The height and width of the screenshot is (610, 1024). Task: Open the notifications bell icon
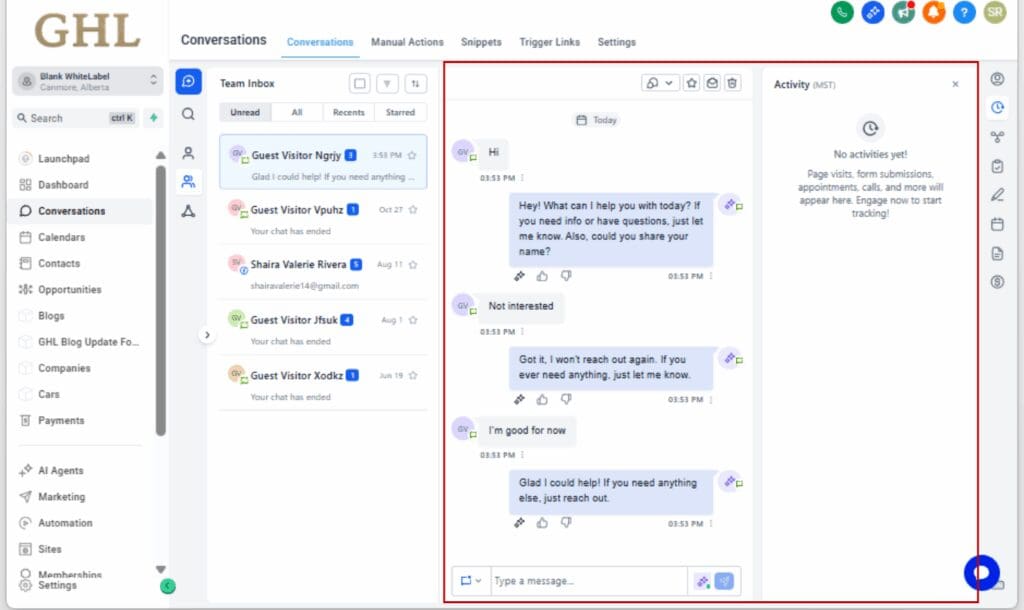(933, 15)
